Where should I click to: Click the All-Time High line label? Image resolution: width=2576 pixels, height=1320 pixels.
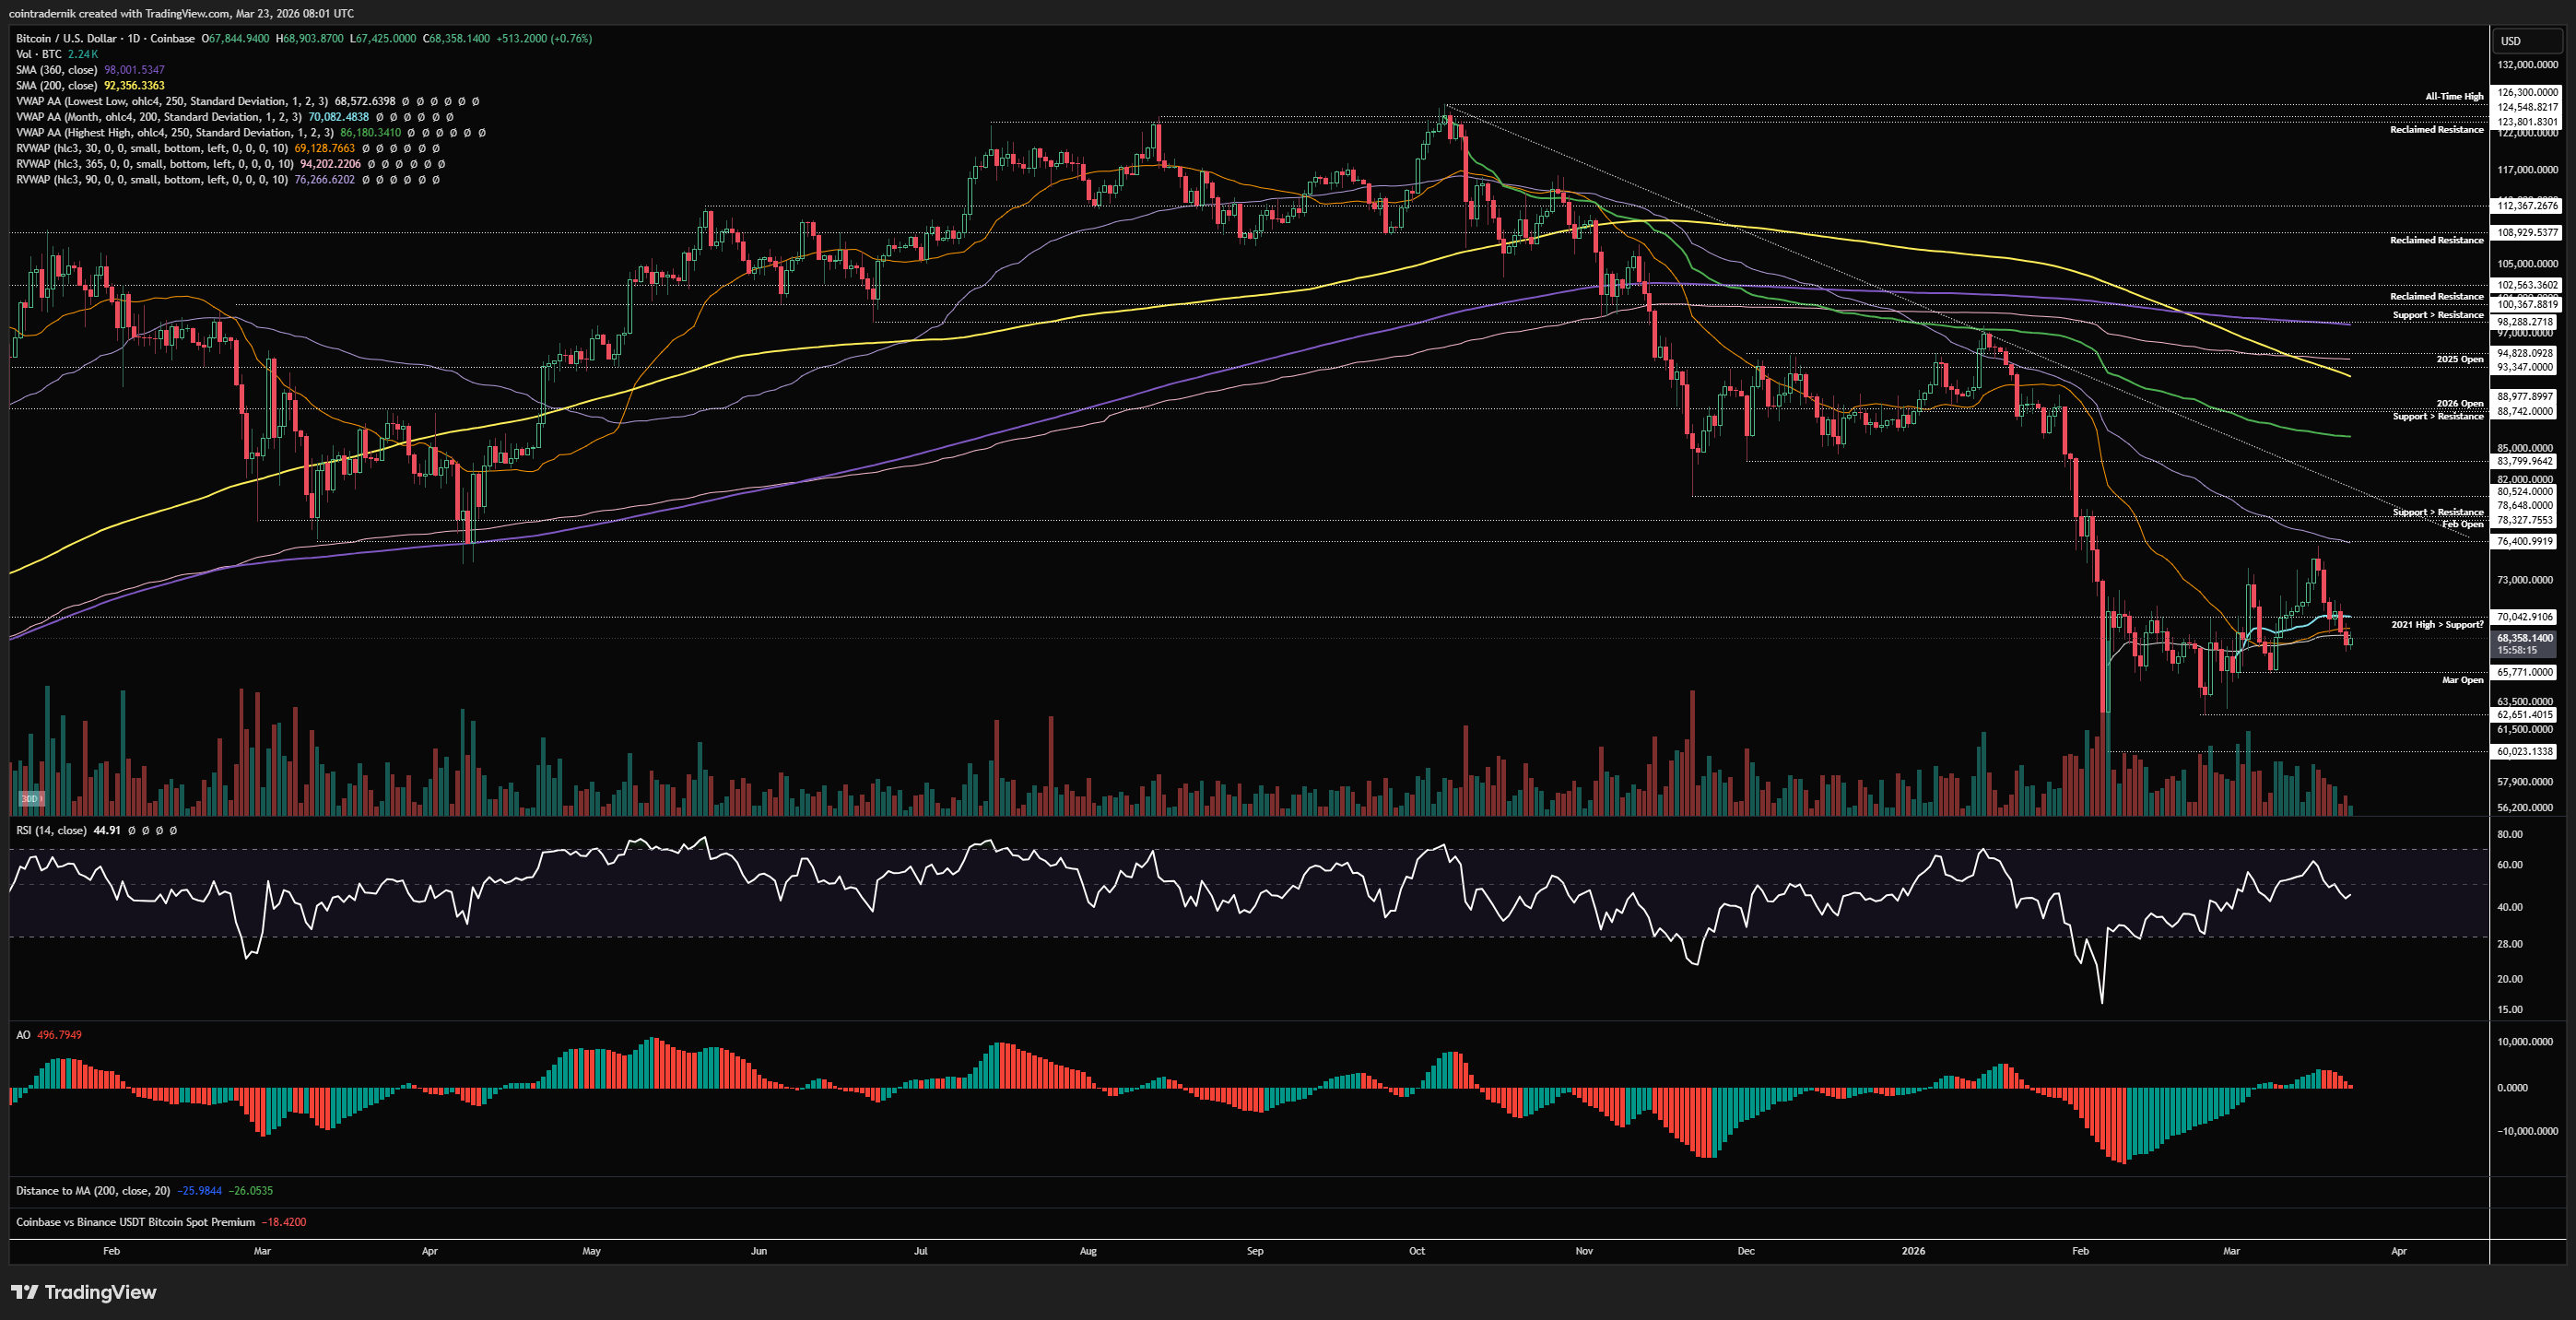pos(2453,96)
